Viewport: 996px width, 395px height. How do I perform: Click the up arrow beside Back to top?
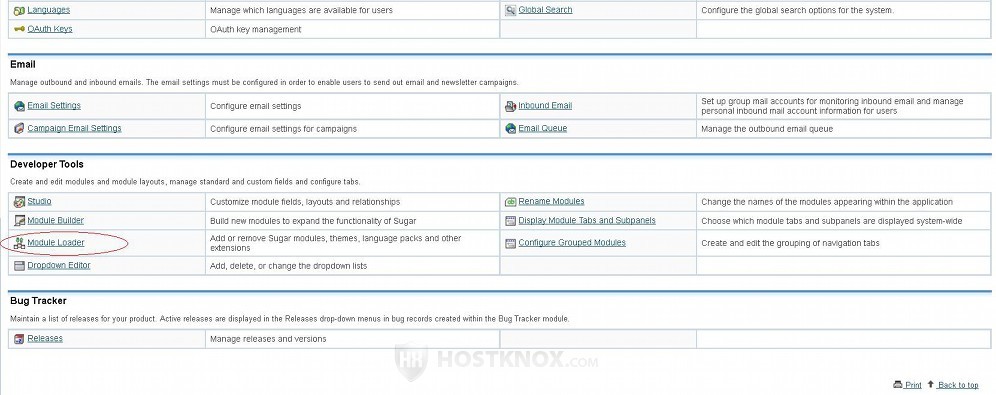[931, 384]
